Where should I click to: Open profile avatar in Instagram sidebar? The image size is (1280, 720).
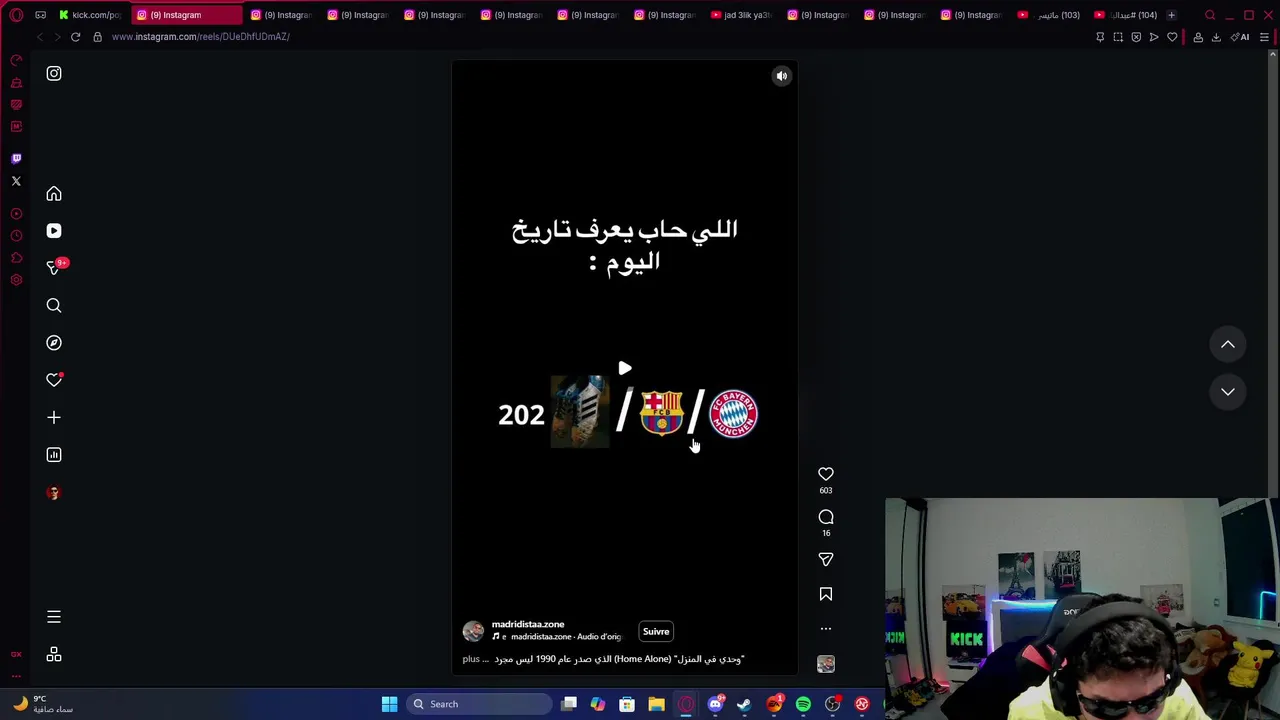pyautogui.click(x=54, y=493)
